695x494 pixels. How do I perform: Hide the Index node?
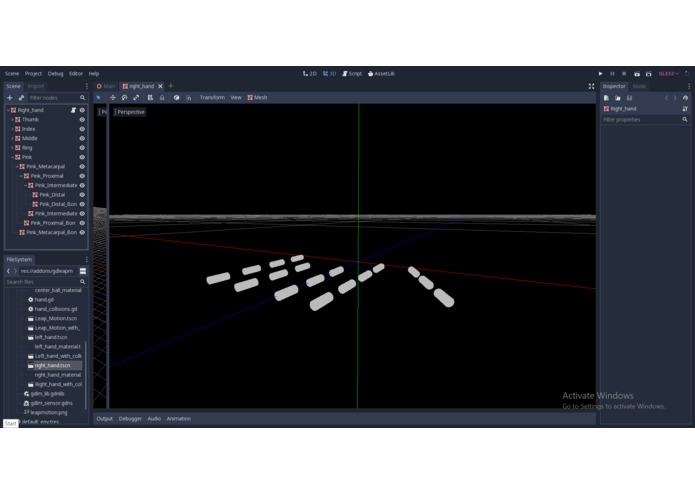pos(82,129)
